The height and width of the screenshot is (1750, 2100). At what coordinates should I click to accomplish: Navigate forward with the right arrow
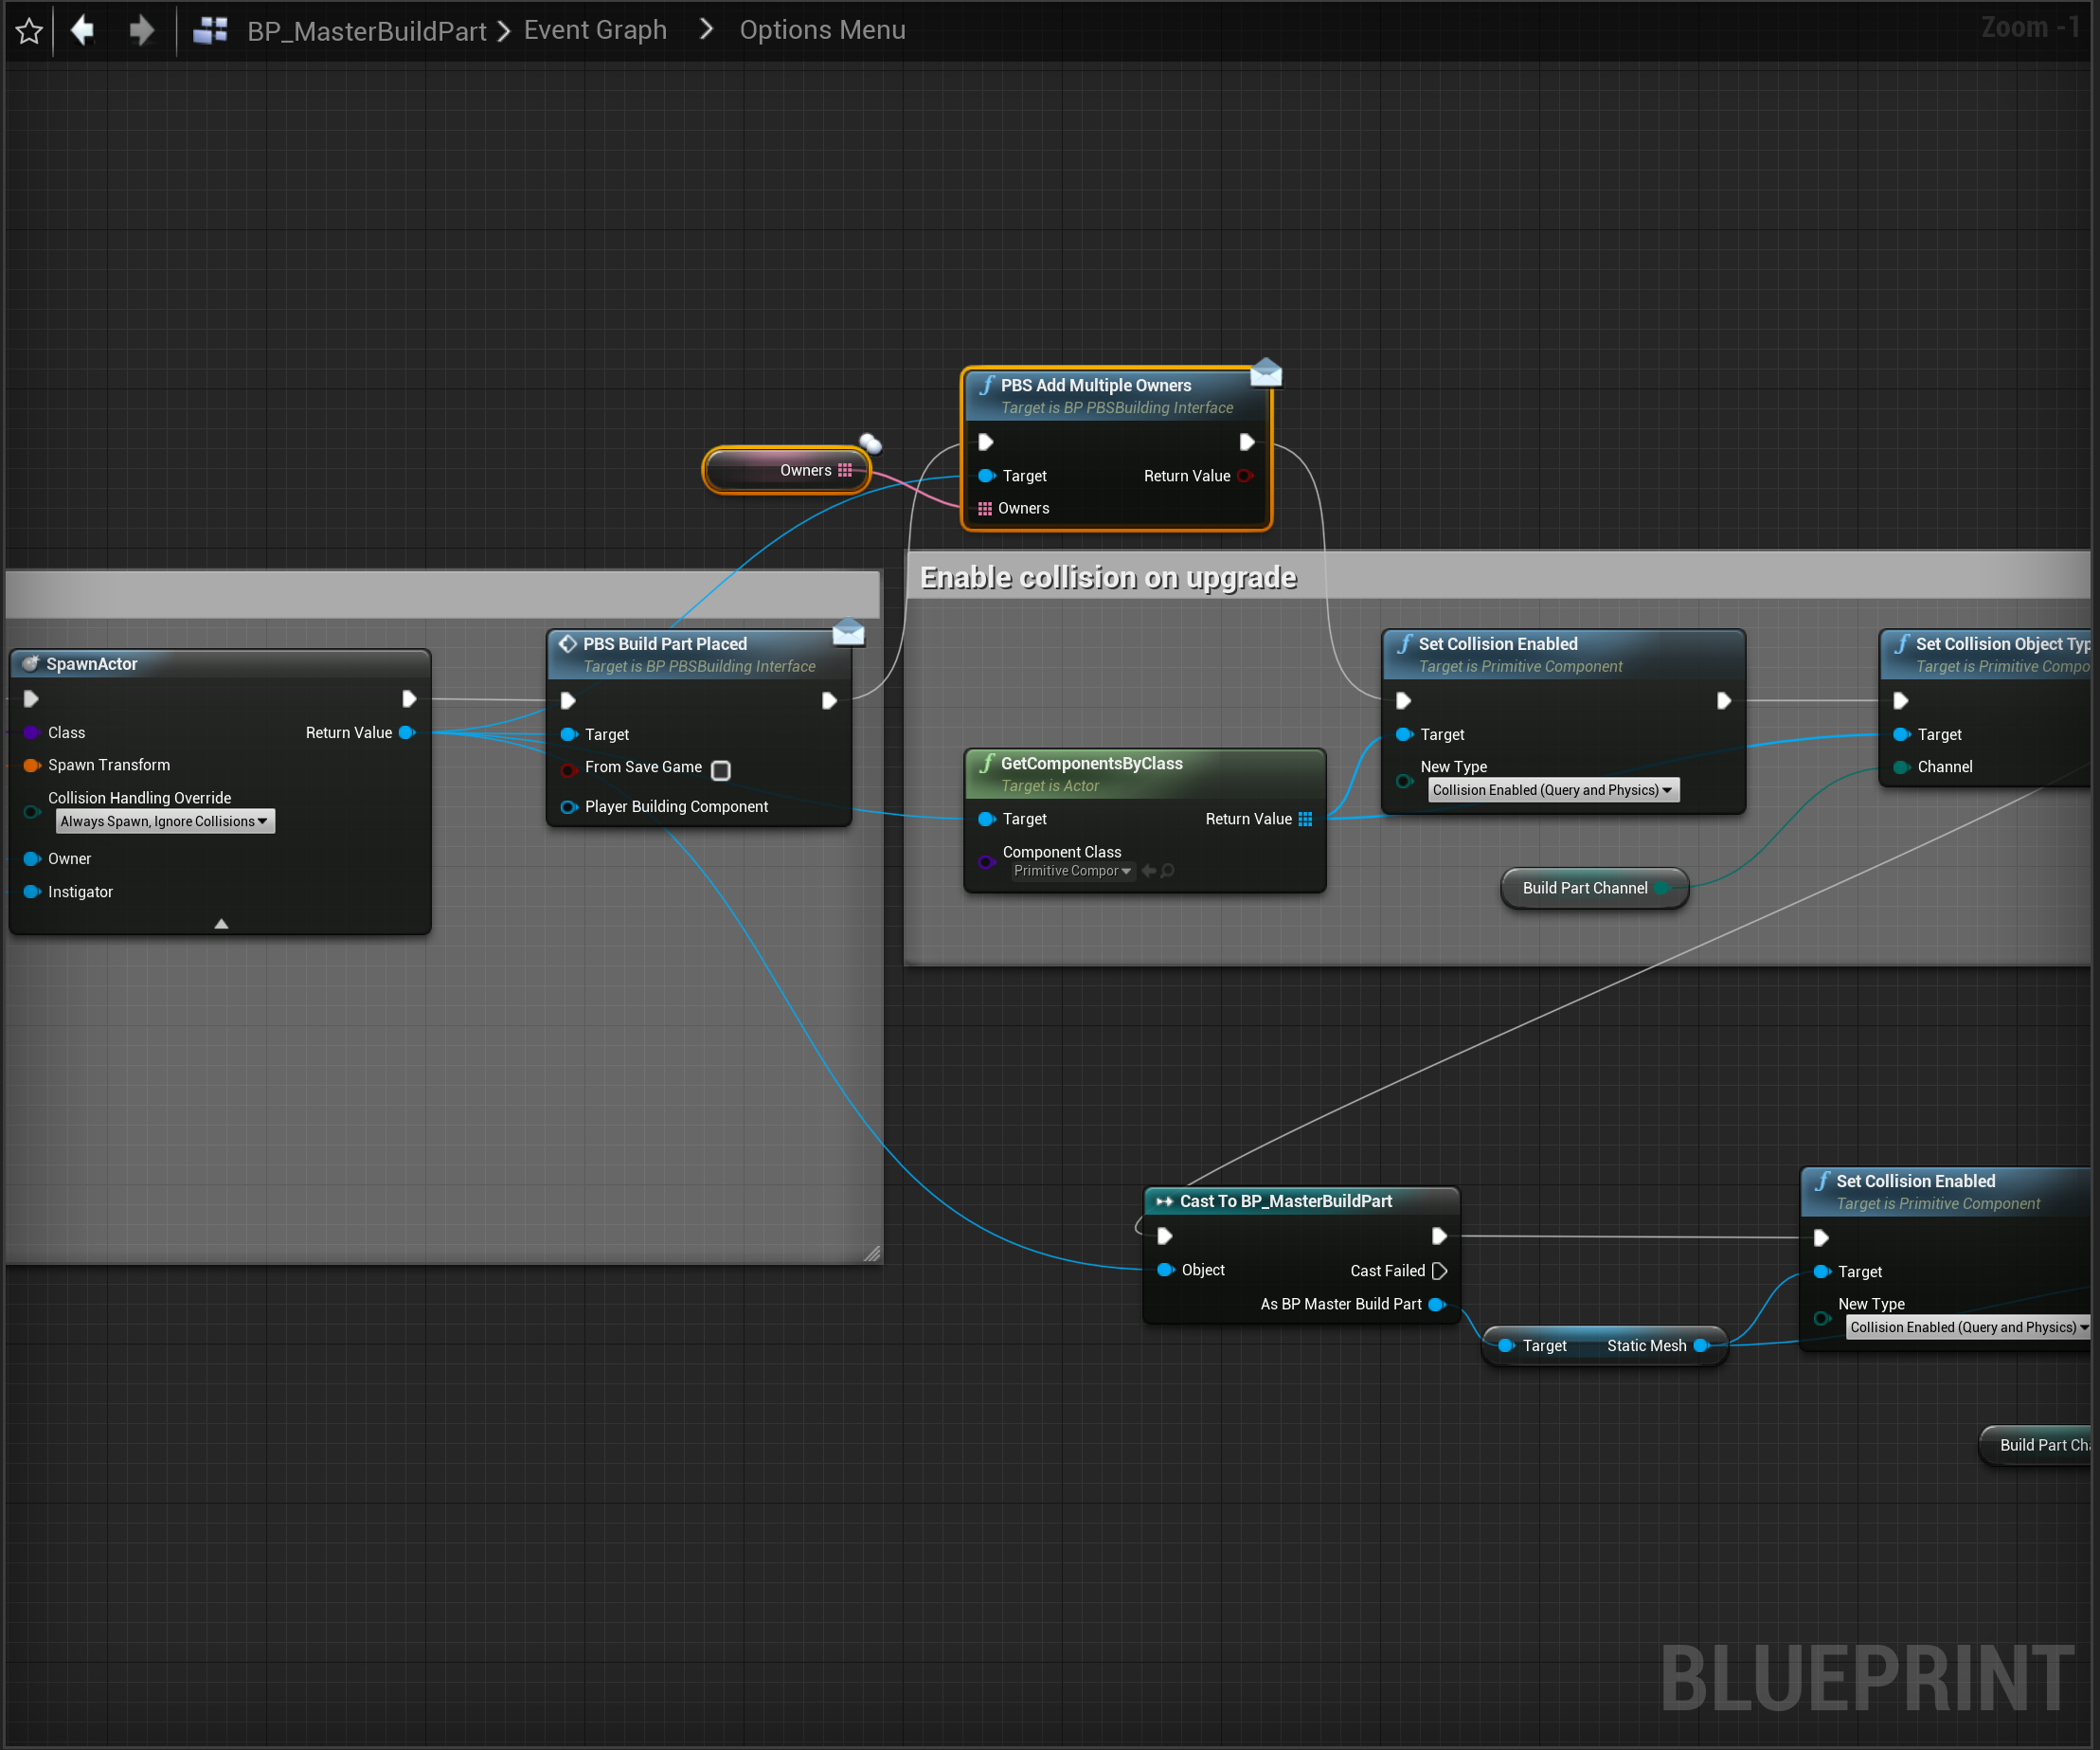(142, 30)
